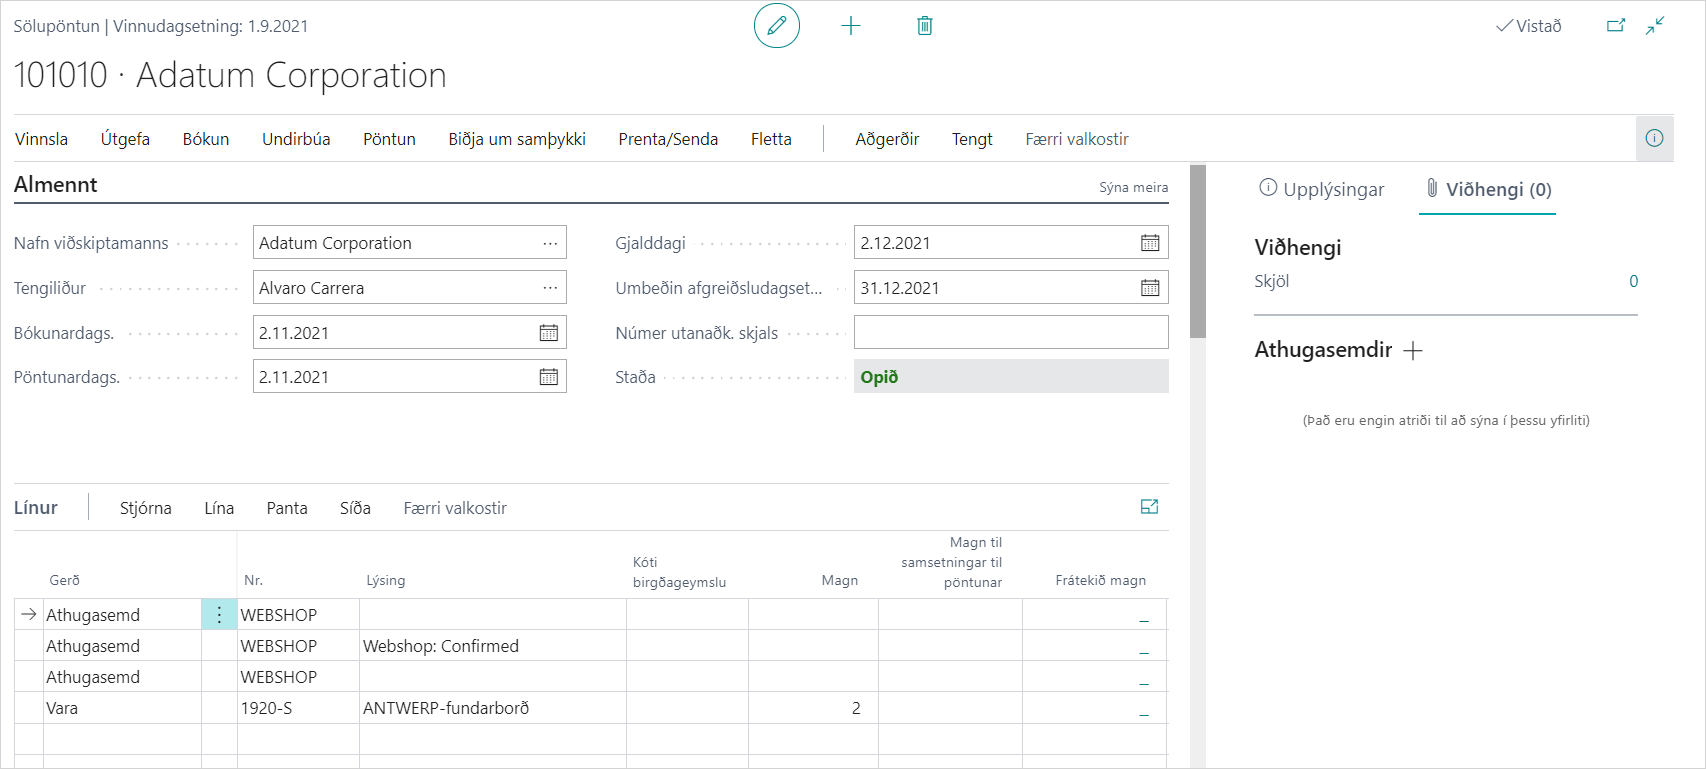Click the pencil edit icon
Viewport: 1706px width, 769px height.
click(776, 26)
